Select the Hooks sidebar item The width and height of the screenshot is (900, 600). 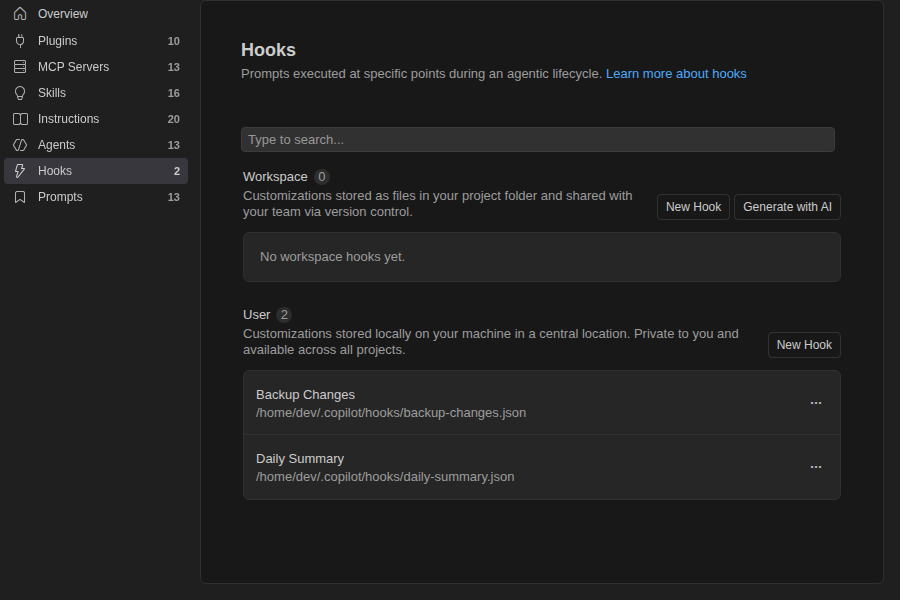[x=96, y=171]
